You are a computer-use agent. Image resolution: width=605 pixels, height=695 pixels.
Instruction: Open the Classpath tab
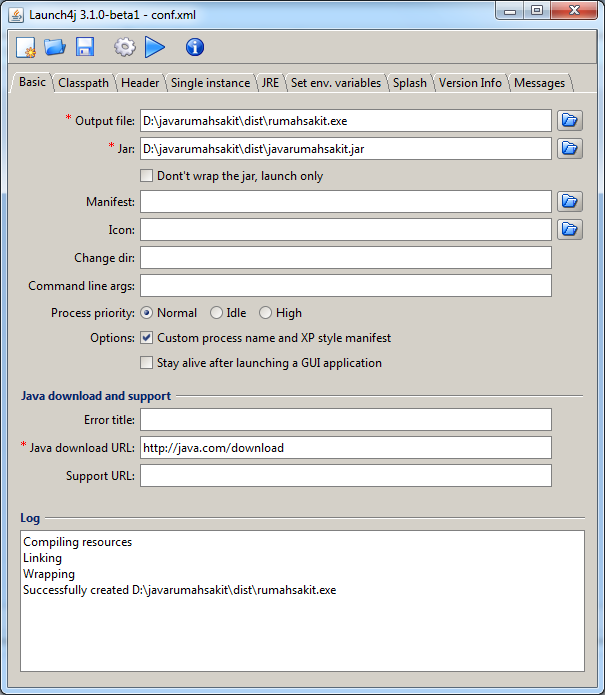pyautogui.click(x=83, y=83)
